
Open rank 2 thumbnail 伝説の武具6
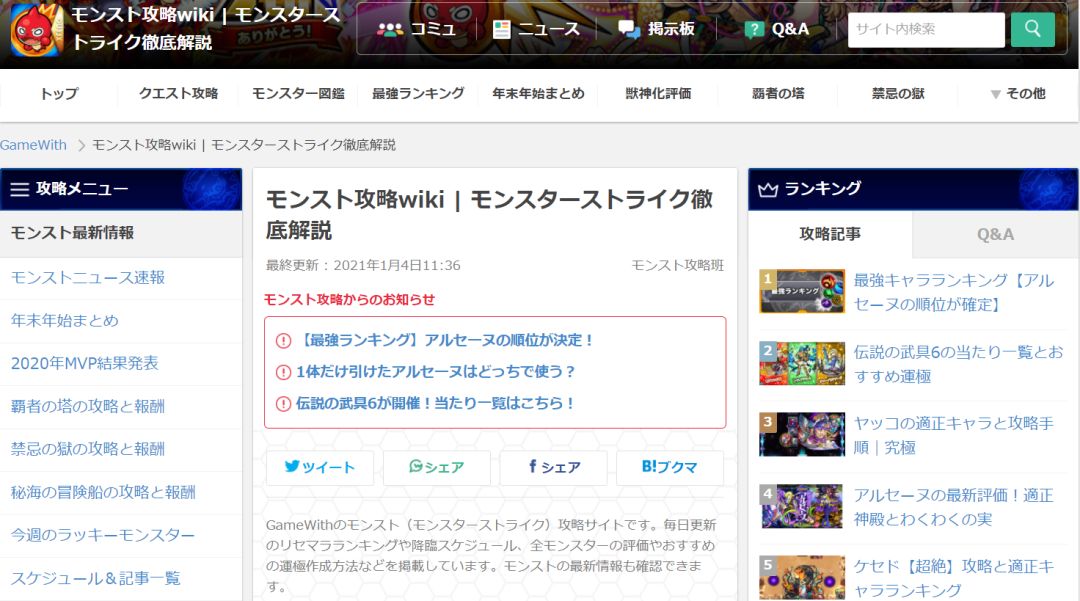coord(802,363)
